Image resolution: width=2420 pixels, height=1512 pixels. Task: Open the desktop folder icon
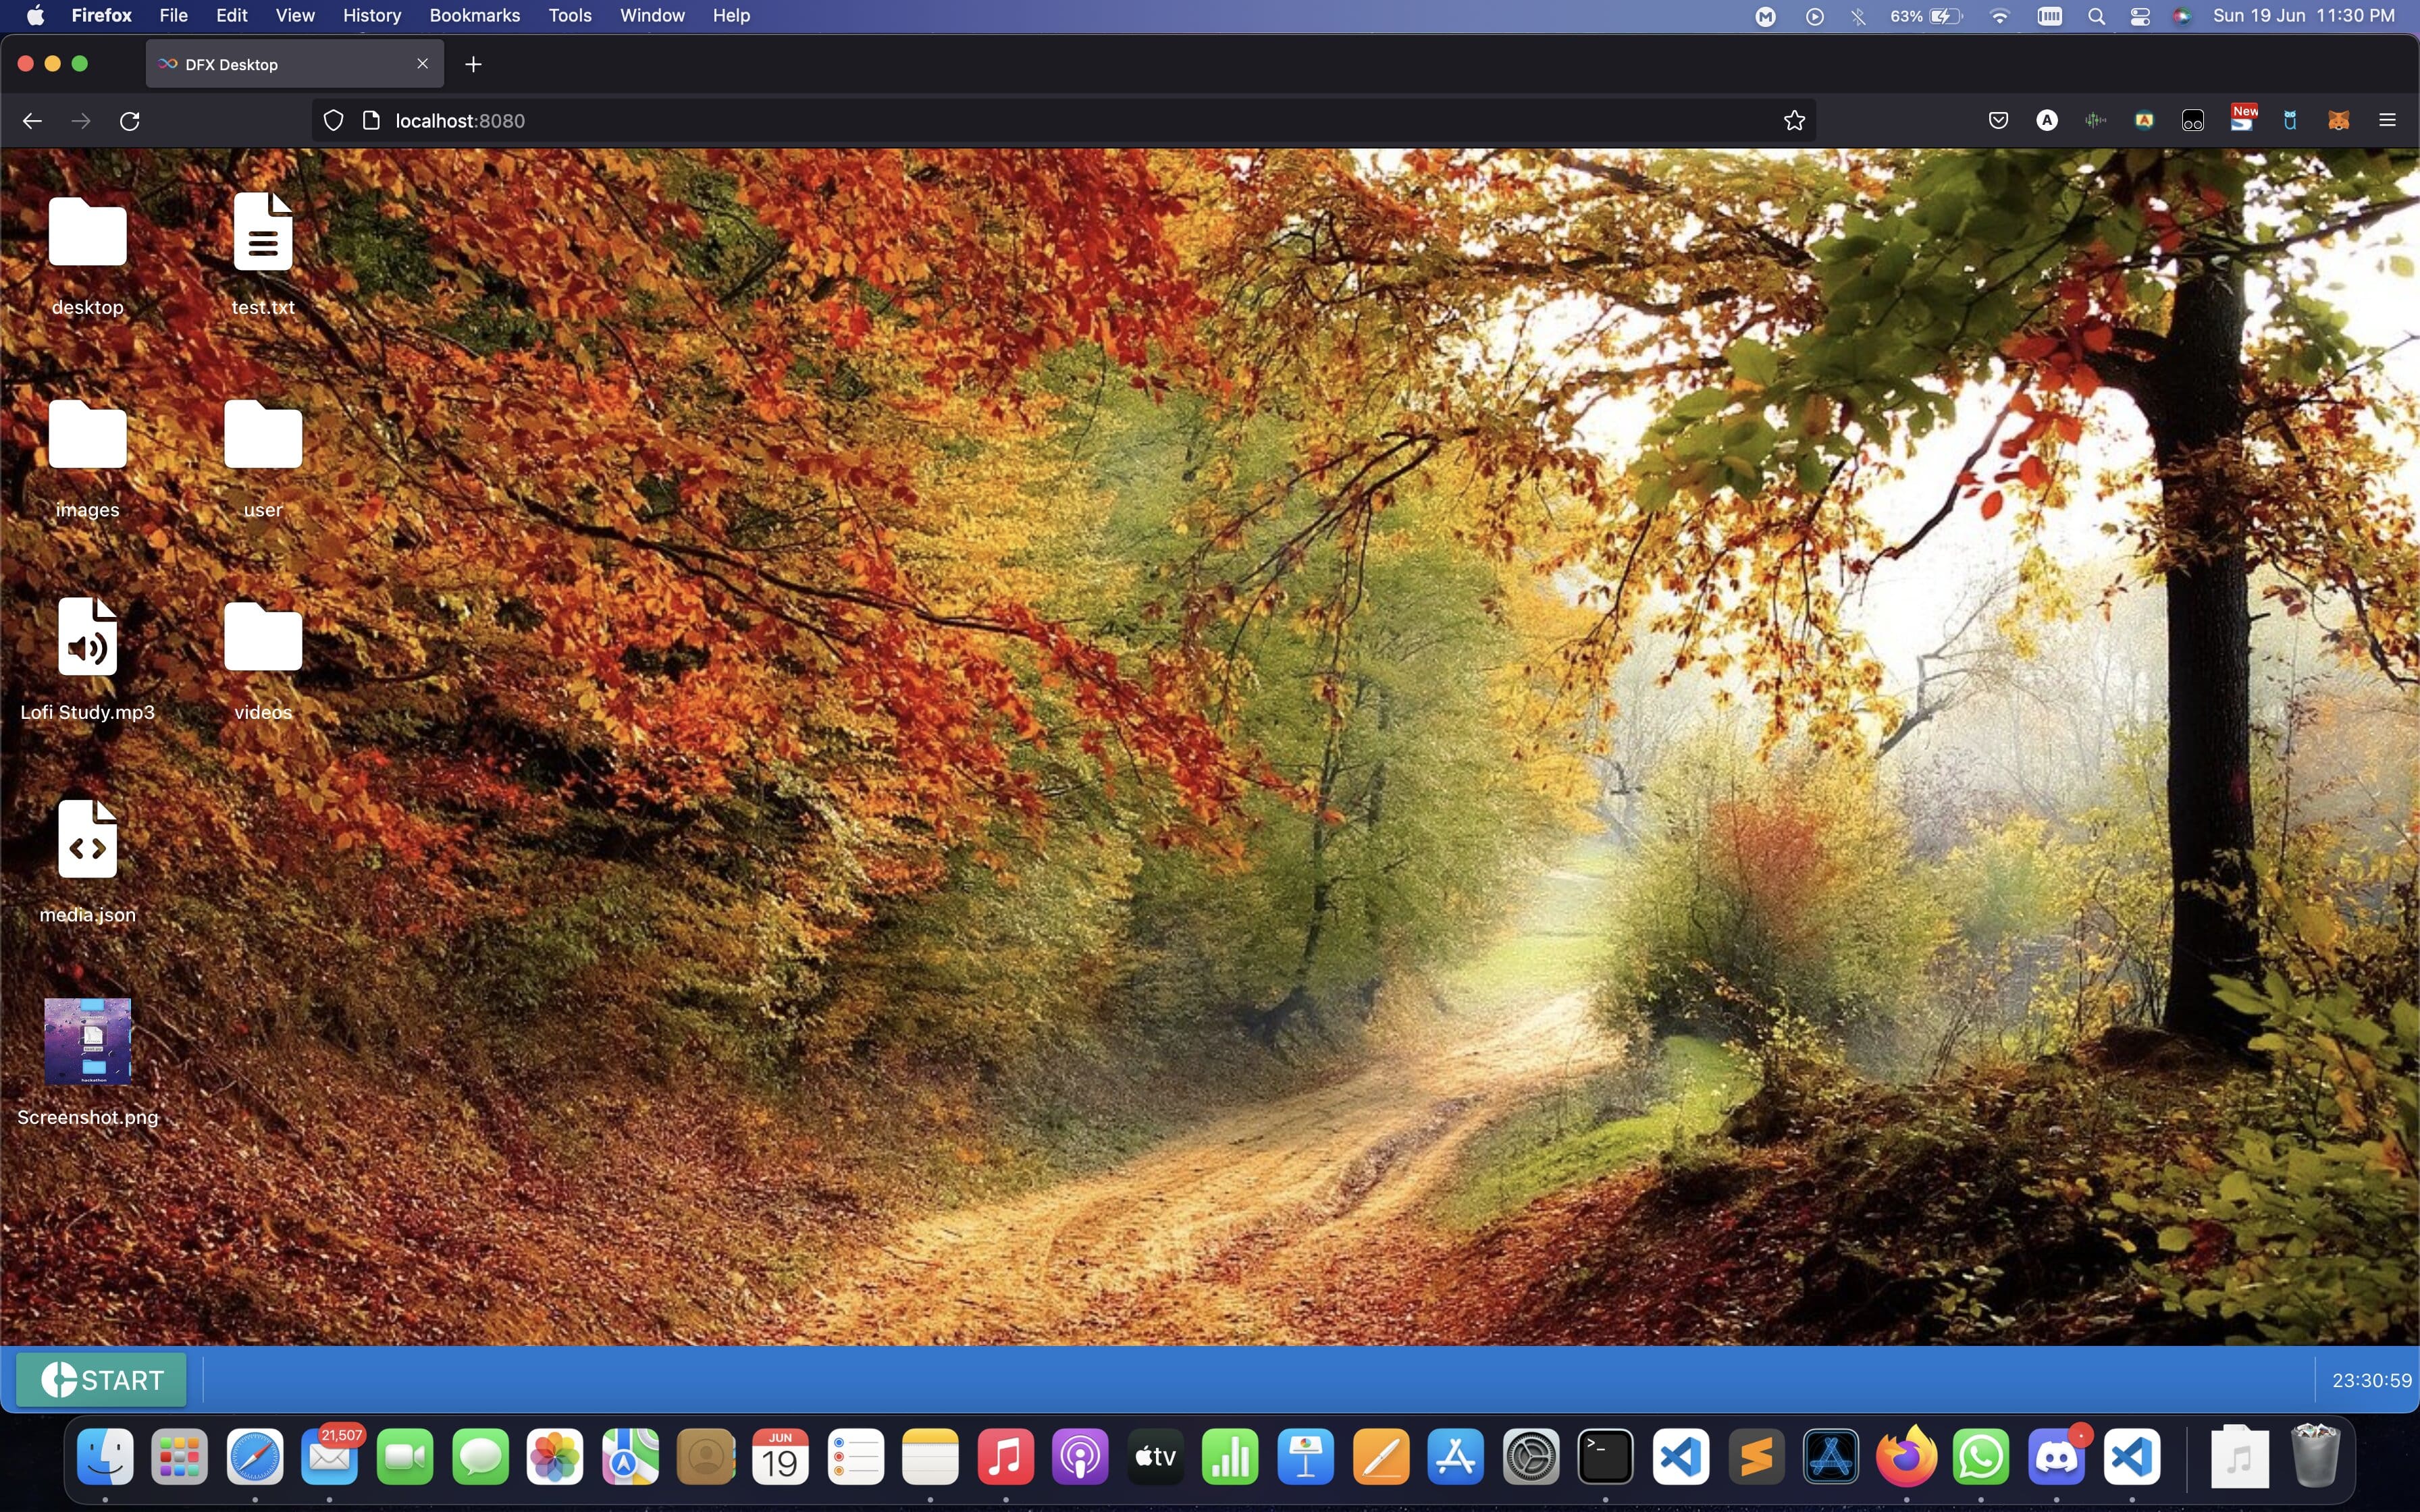point(87,233)
